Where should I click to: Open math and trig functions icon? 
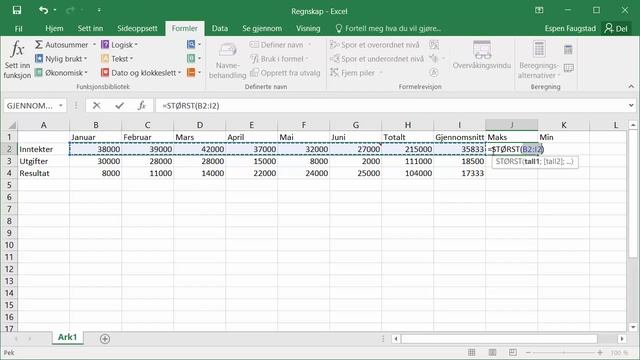(x=194, y=59)
